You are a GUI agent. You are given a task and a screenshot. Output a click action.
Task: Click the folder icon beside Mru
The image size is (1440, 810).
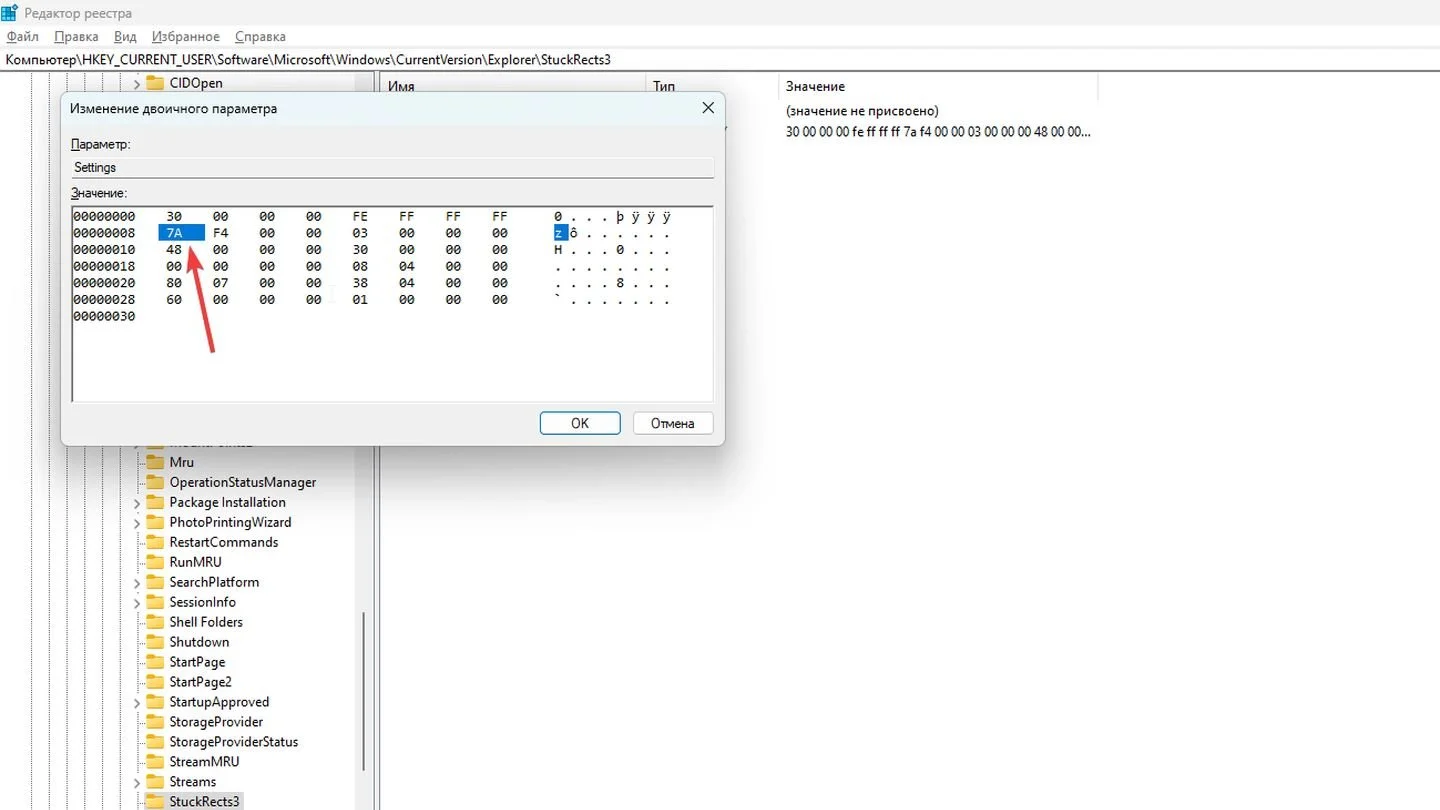[x=154, y=462]
